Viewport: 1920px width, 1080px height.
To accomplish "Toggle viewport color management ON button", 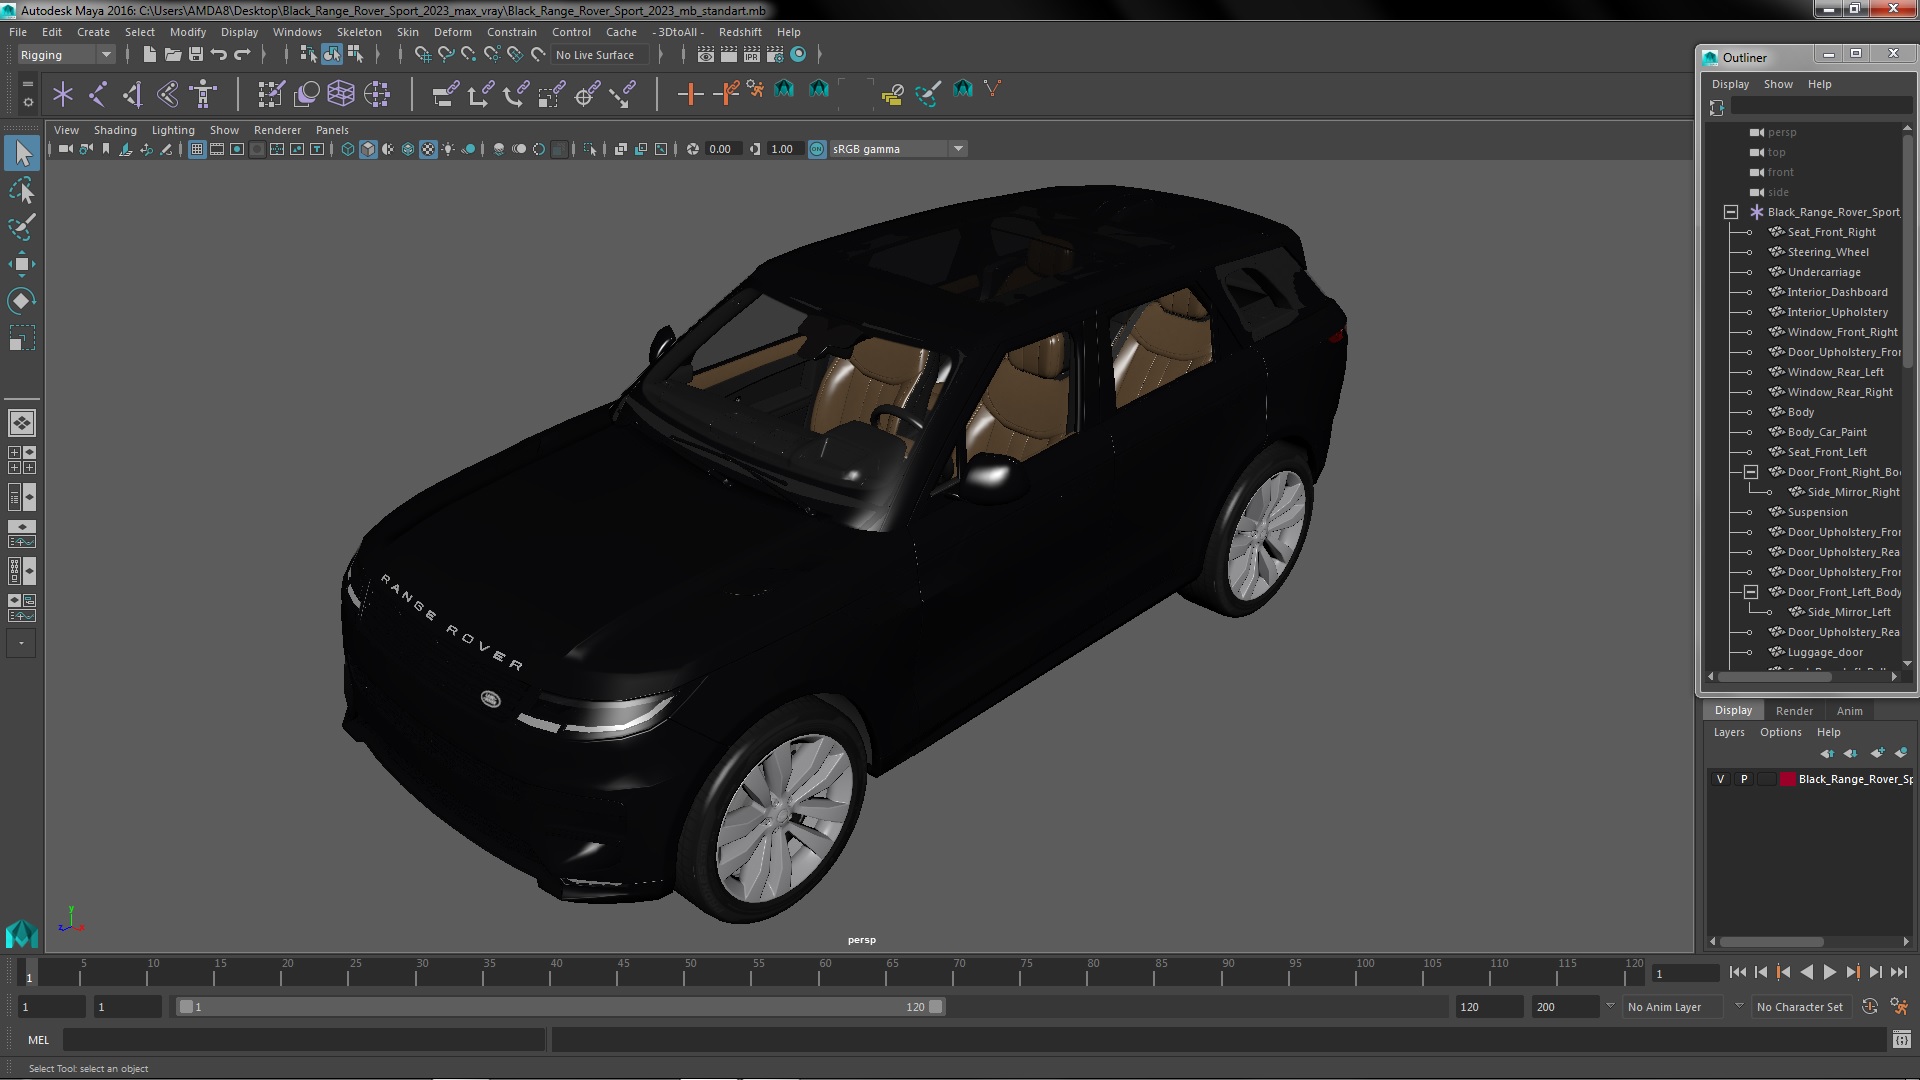I will coord(817,149).
